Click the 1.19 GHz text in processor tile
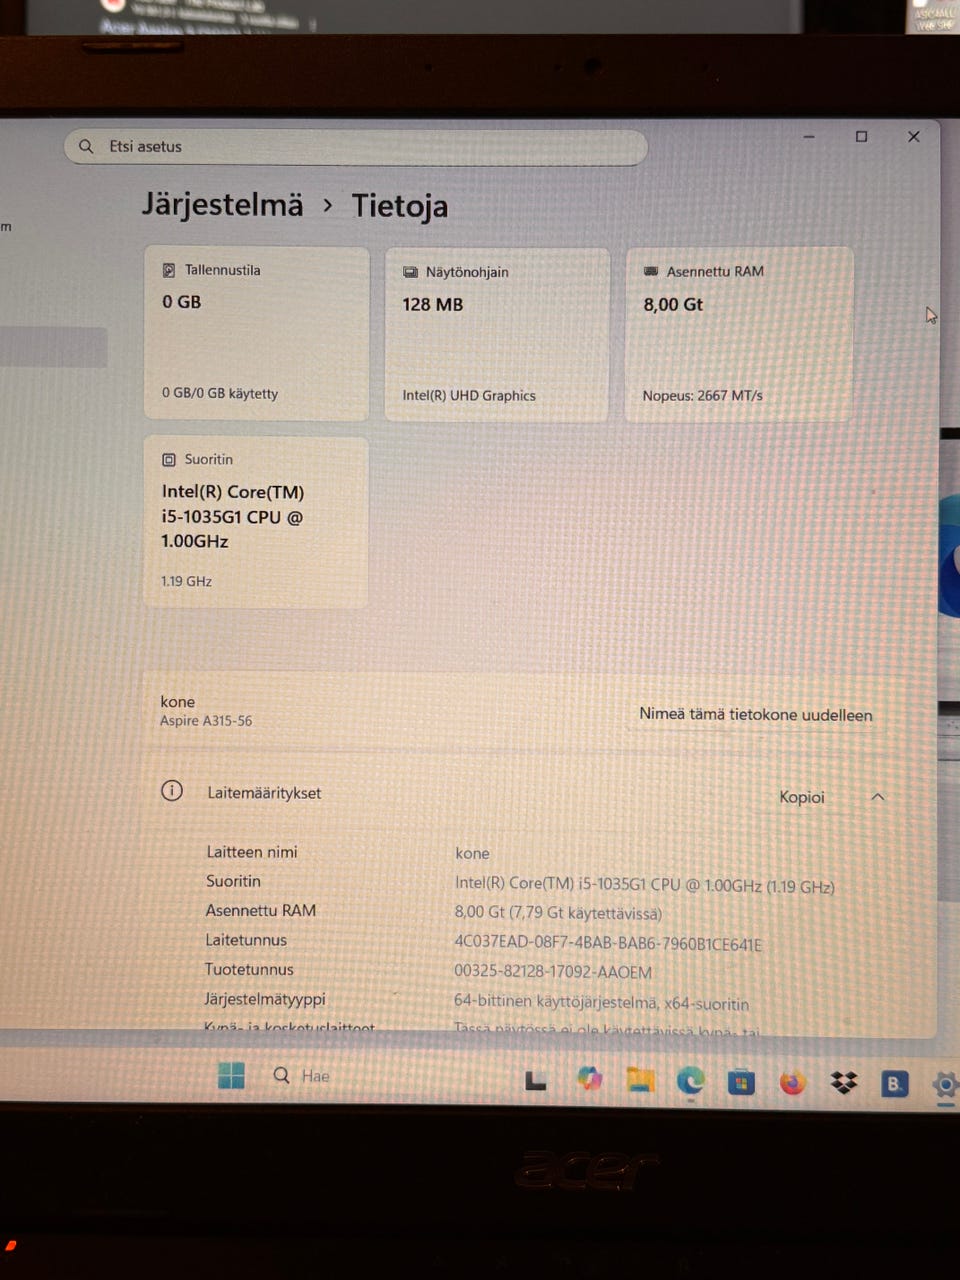The height and width of the screenshot is (1280, 960). (186, 581)
